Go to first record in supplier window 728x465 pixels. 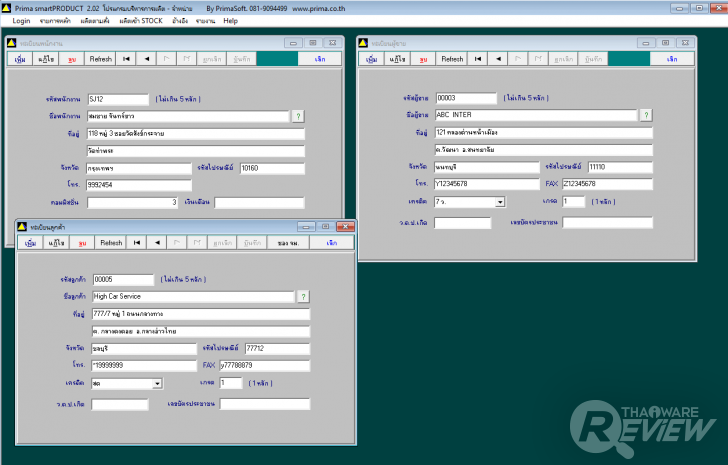[478, 59]
